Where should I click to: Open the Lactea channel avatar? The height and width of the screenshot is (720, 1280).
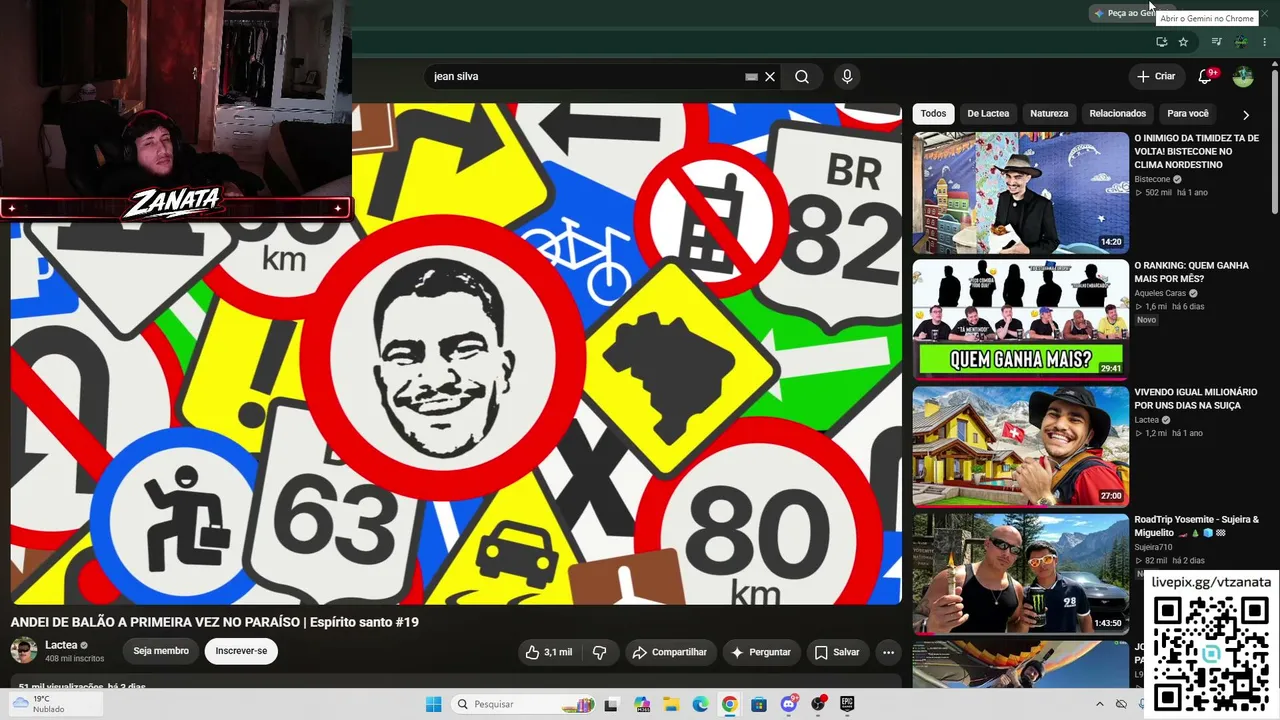point(24,651)
